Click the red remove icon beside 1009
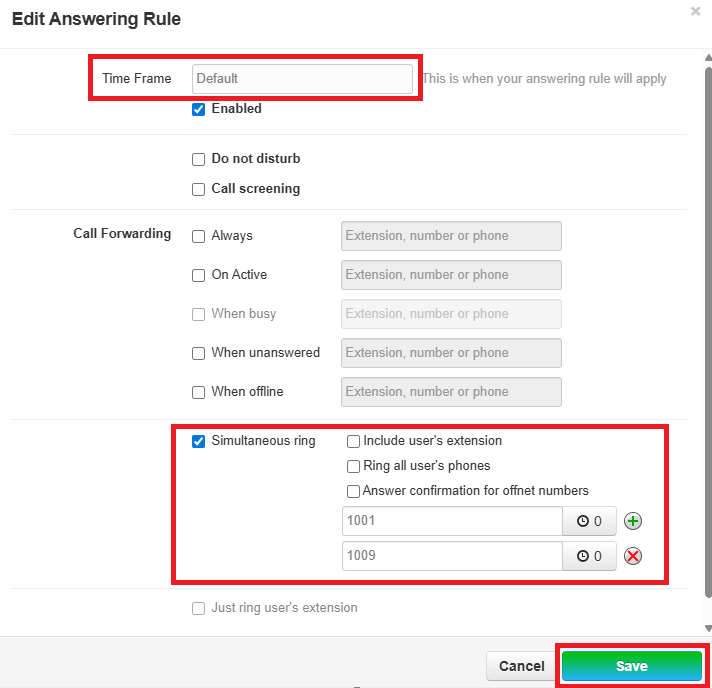 [632, 556]
